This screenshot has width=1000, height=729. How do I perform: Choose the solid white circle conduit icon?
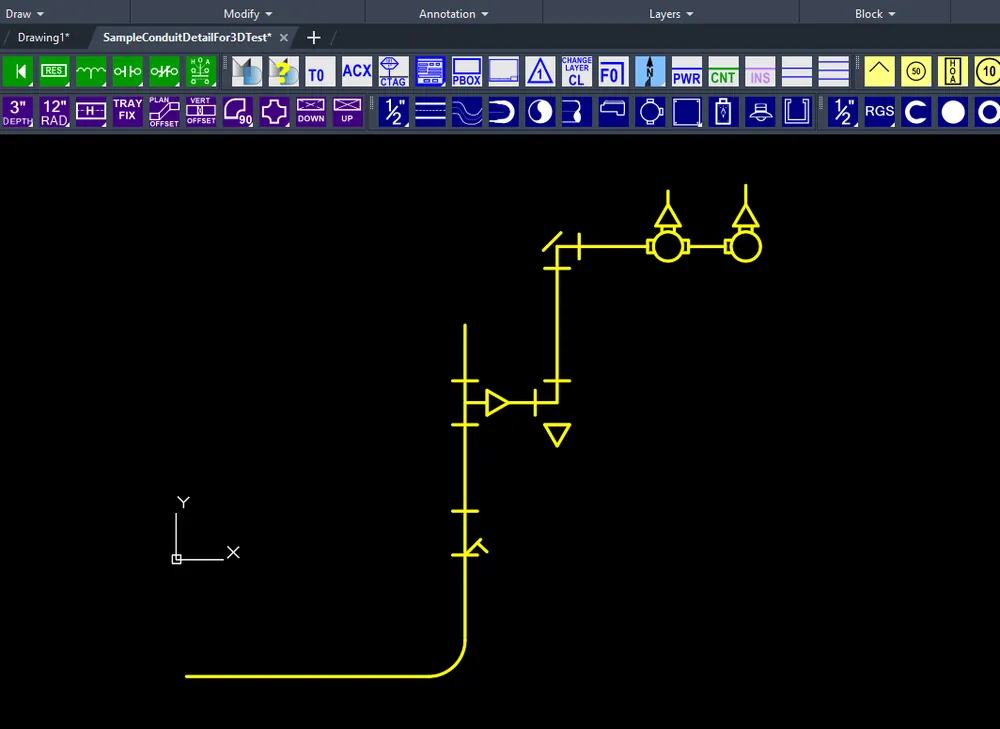click(x=953, y=112)
